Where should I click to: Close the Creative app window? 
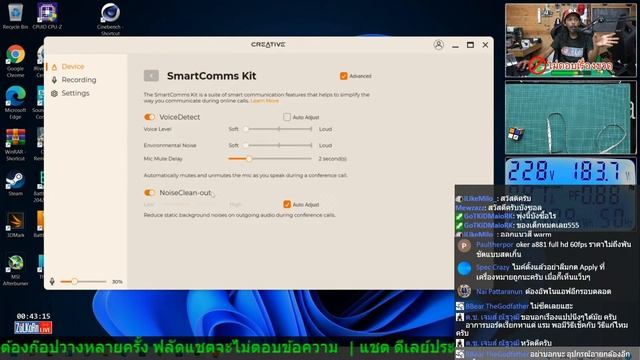tap(485, 45)
